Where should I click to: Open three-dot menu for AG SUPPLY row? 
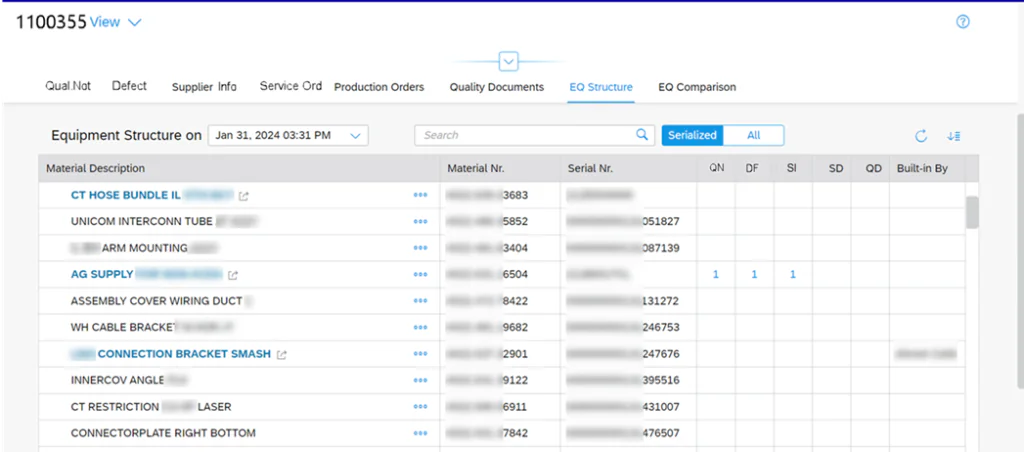pyautogui.click(x=421, y=274)
